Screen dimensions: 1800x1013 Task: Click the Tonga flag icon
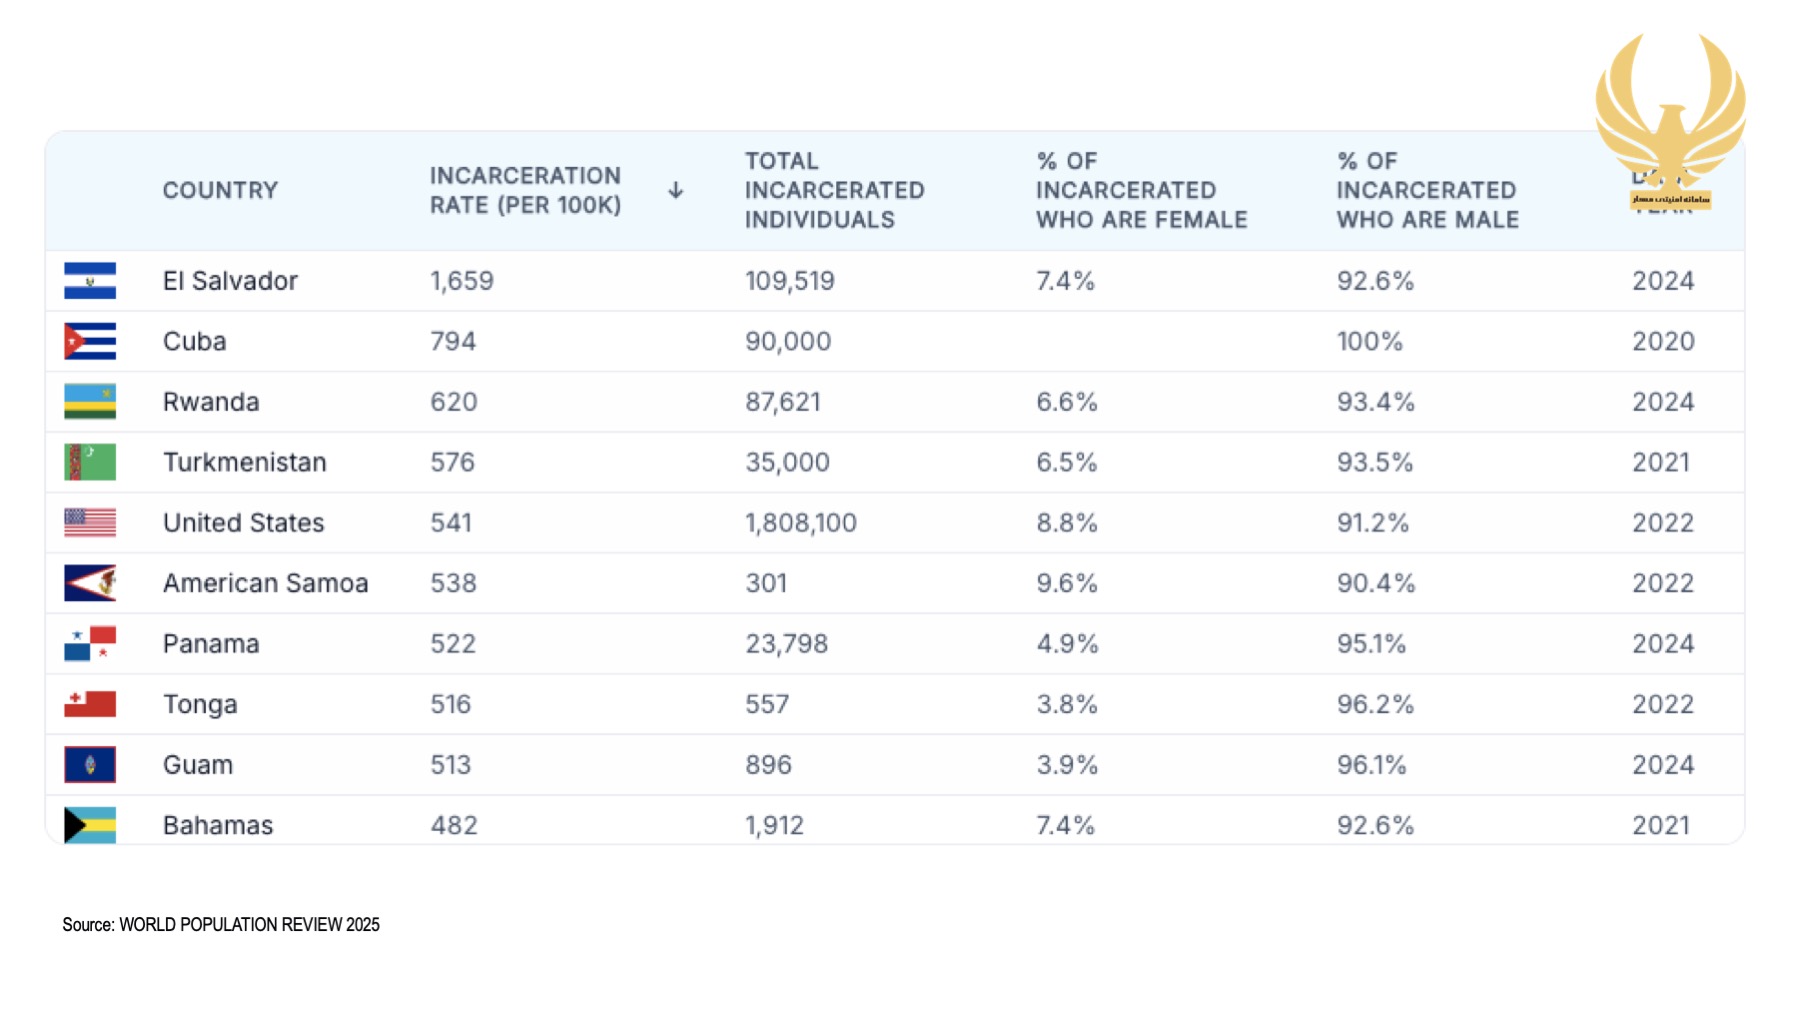click(x=90, y=704)
